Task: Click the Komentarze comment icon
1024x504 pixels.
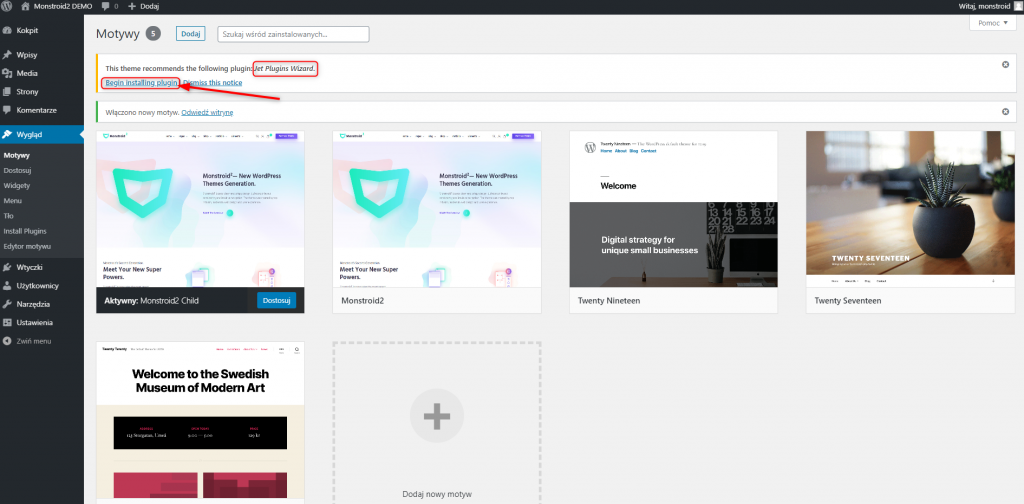Action: [x=7, y=110]
